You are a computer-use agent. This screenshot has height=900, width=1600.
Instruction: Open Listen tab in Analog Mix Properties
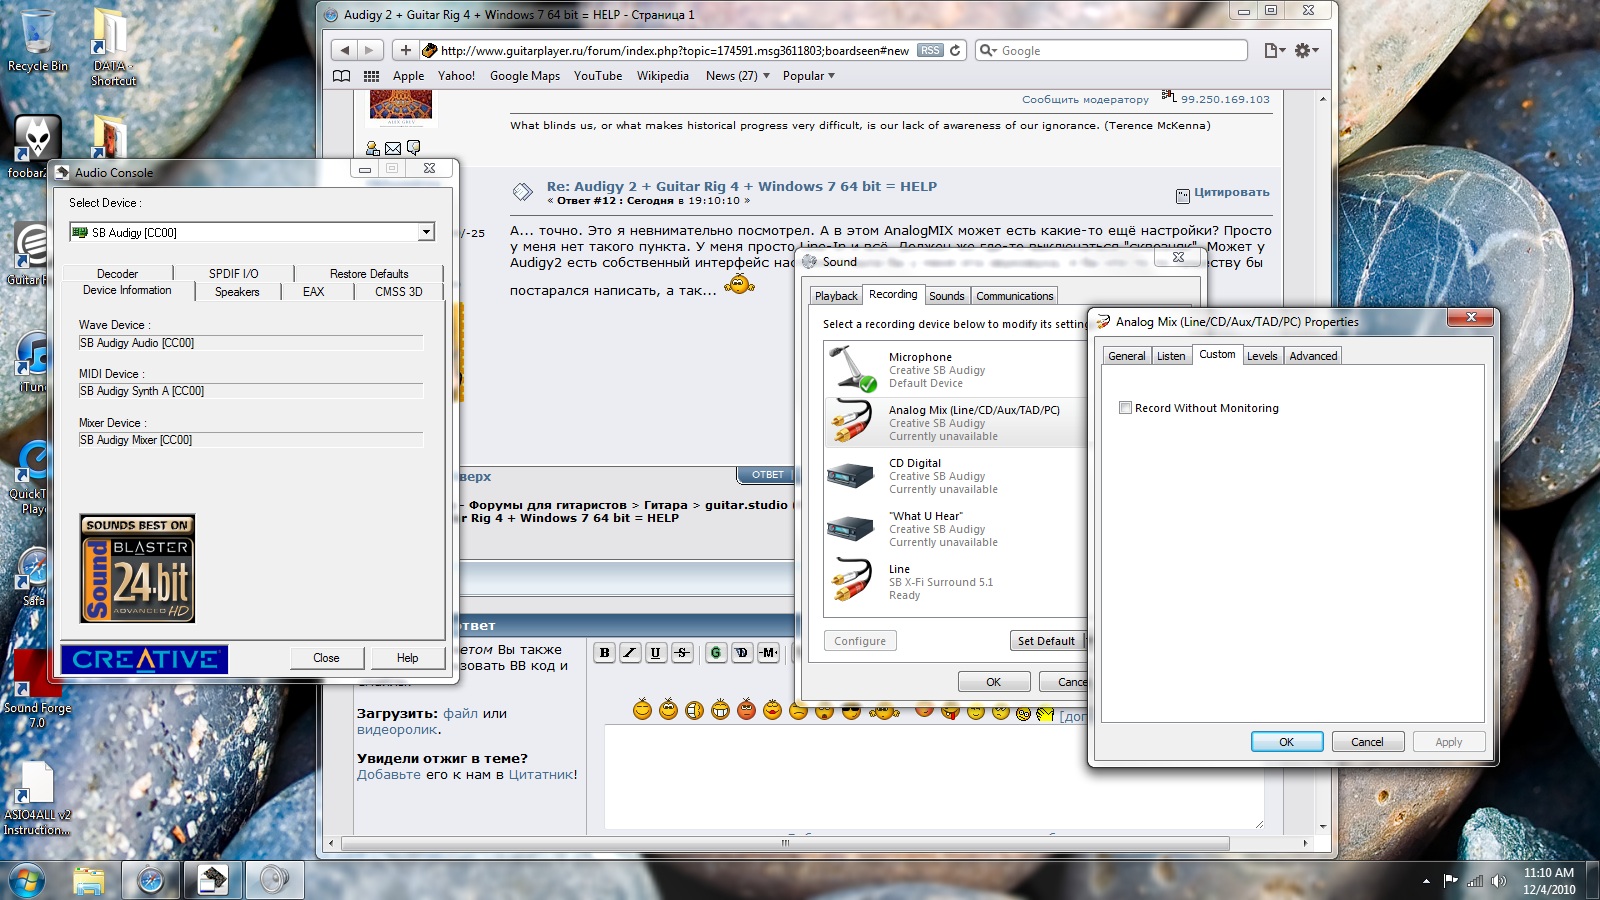coord(1171,356)
